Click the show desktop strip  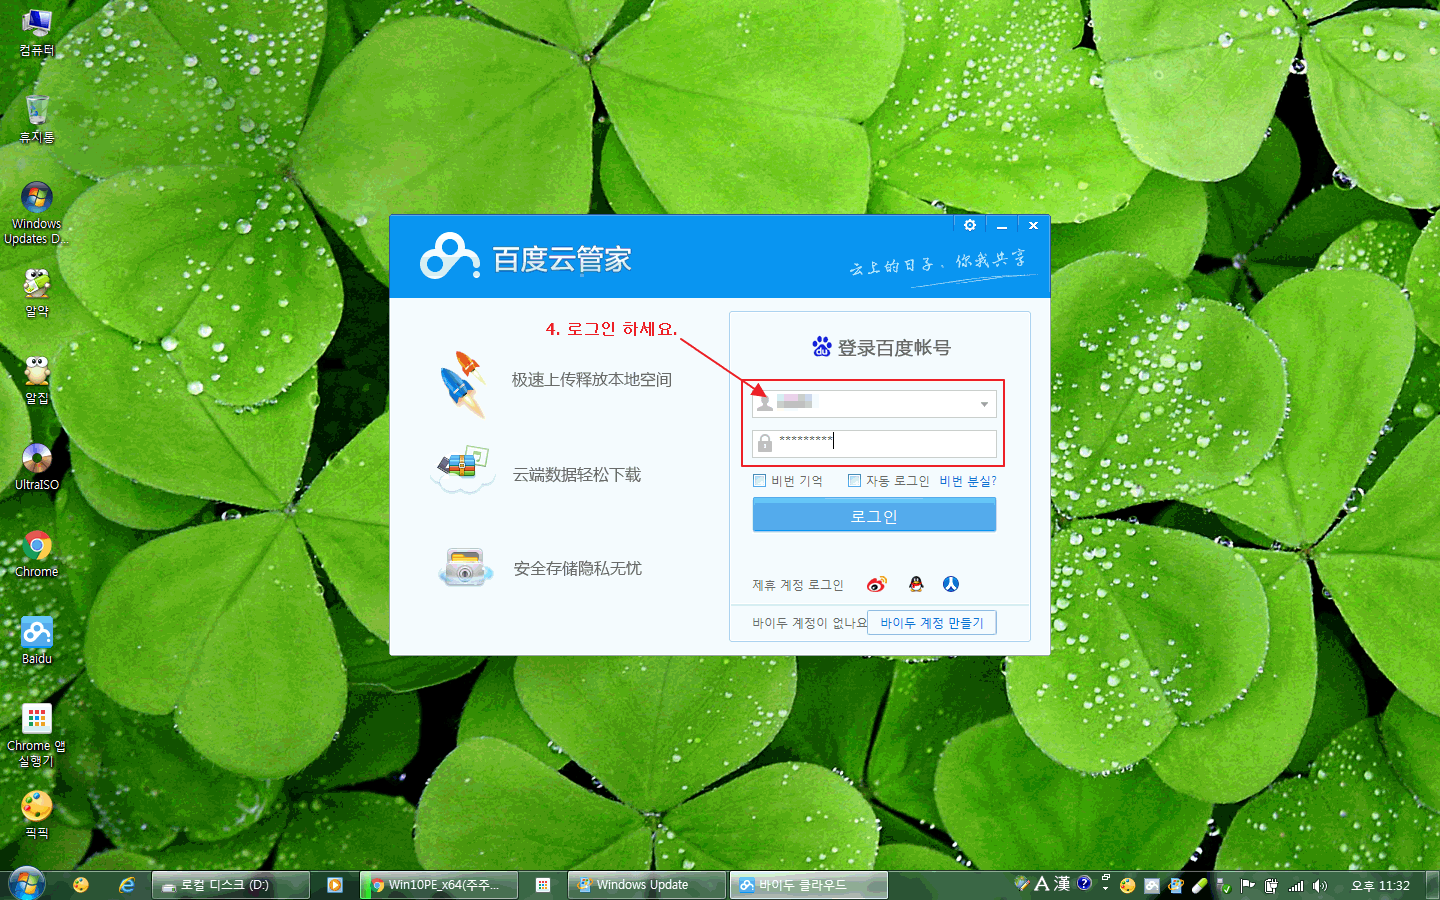point(1432,885)
